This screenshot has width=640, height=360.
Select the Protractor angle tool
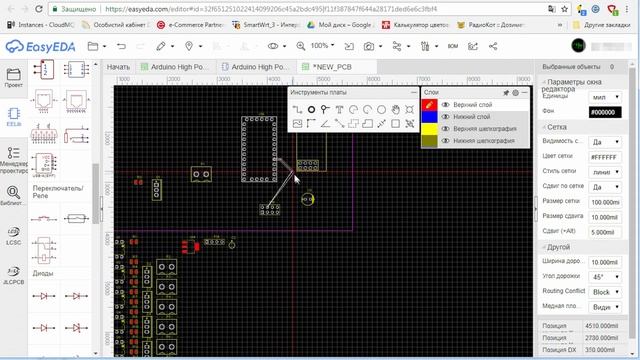(325, 123)
